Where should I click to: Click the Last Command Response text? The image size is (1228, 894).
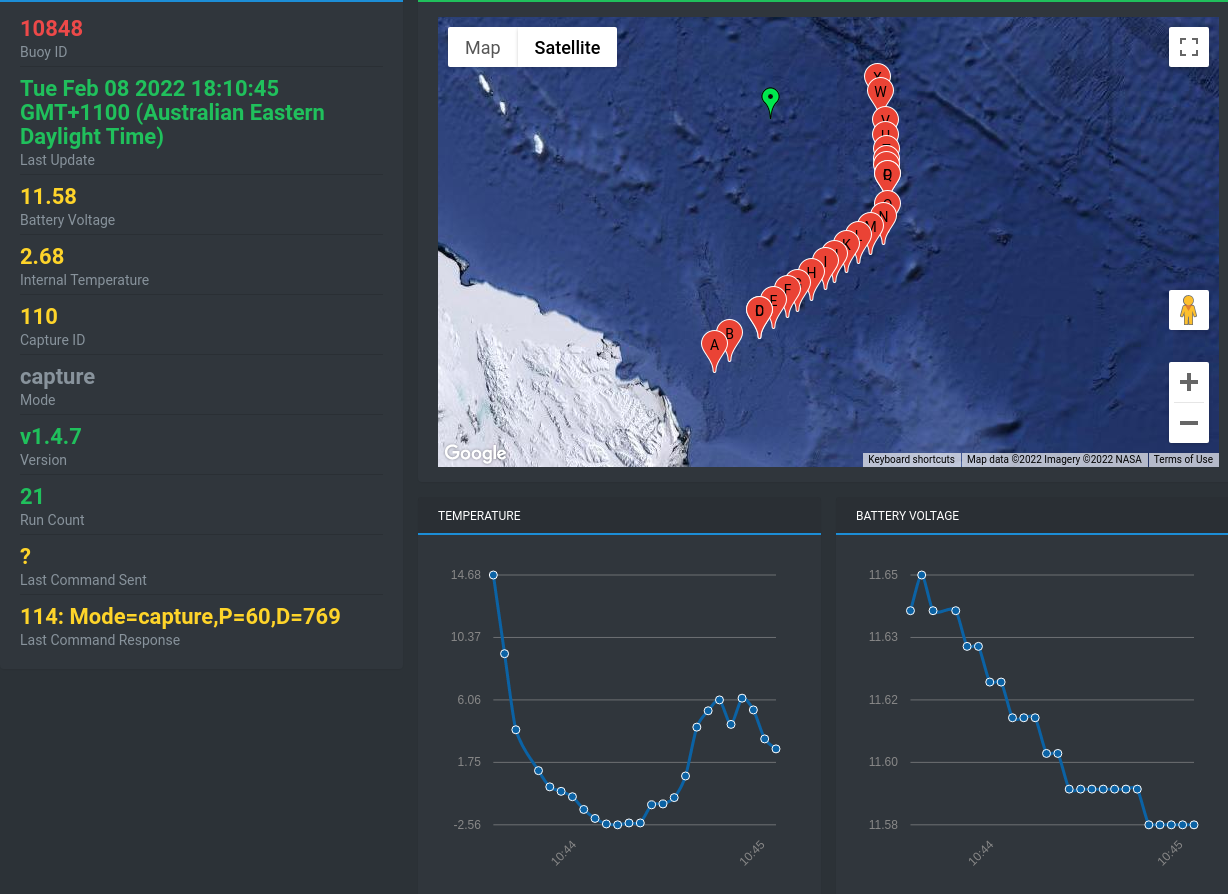(180, 616)
